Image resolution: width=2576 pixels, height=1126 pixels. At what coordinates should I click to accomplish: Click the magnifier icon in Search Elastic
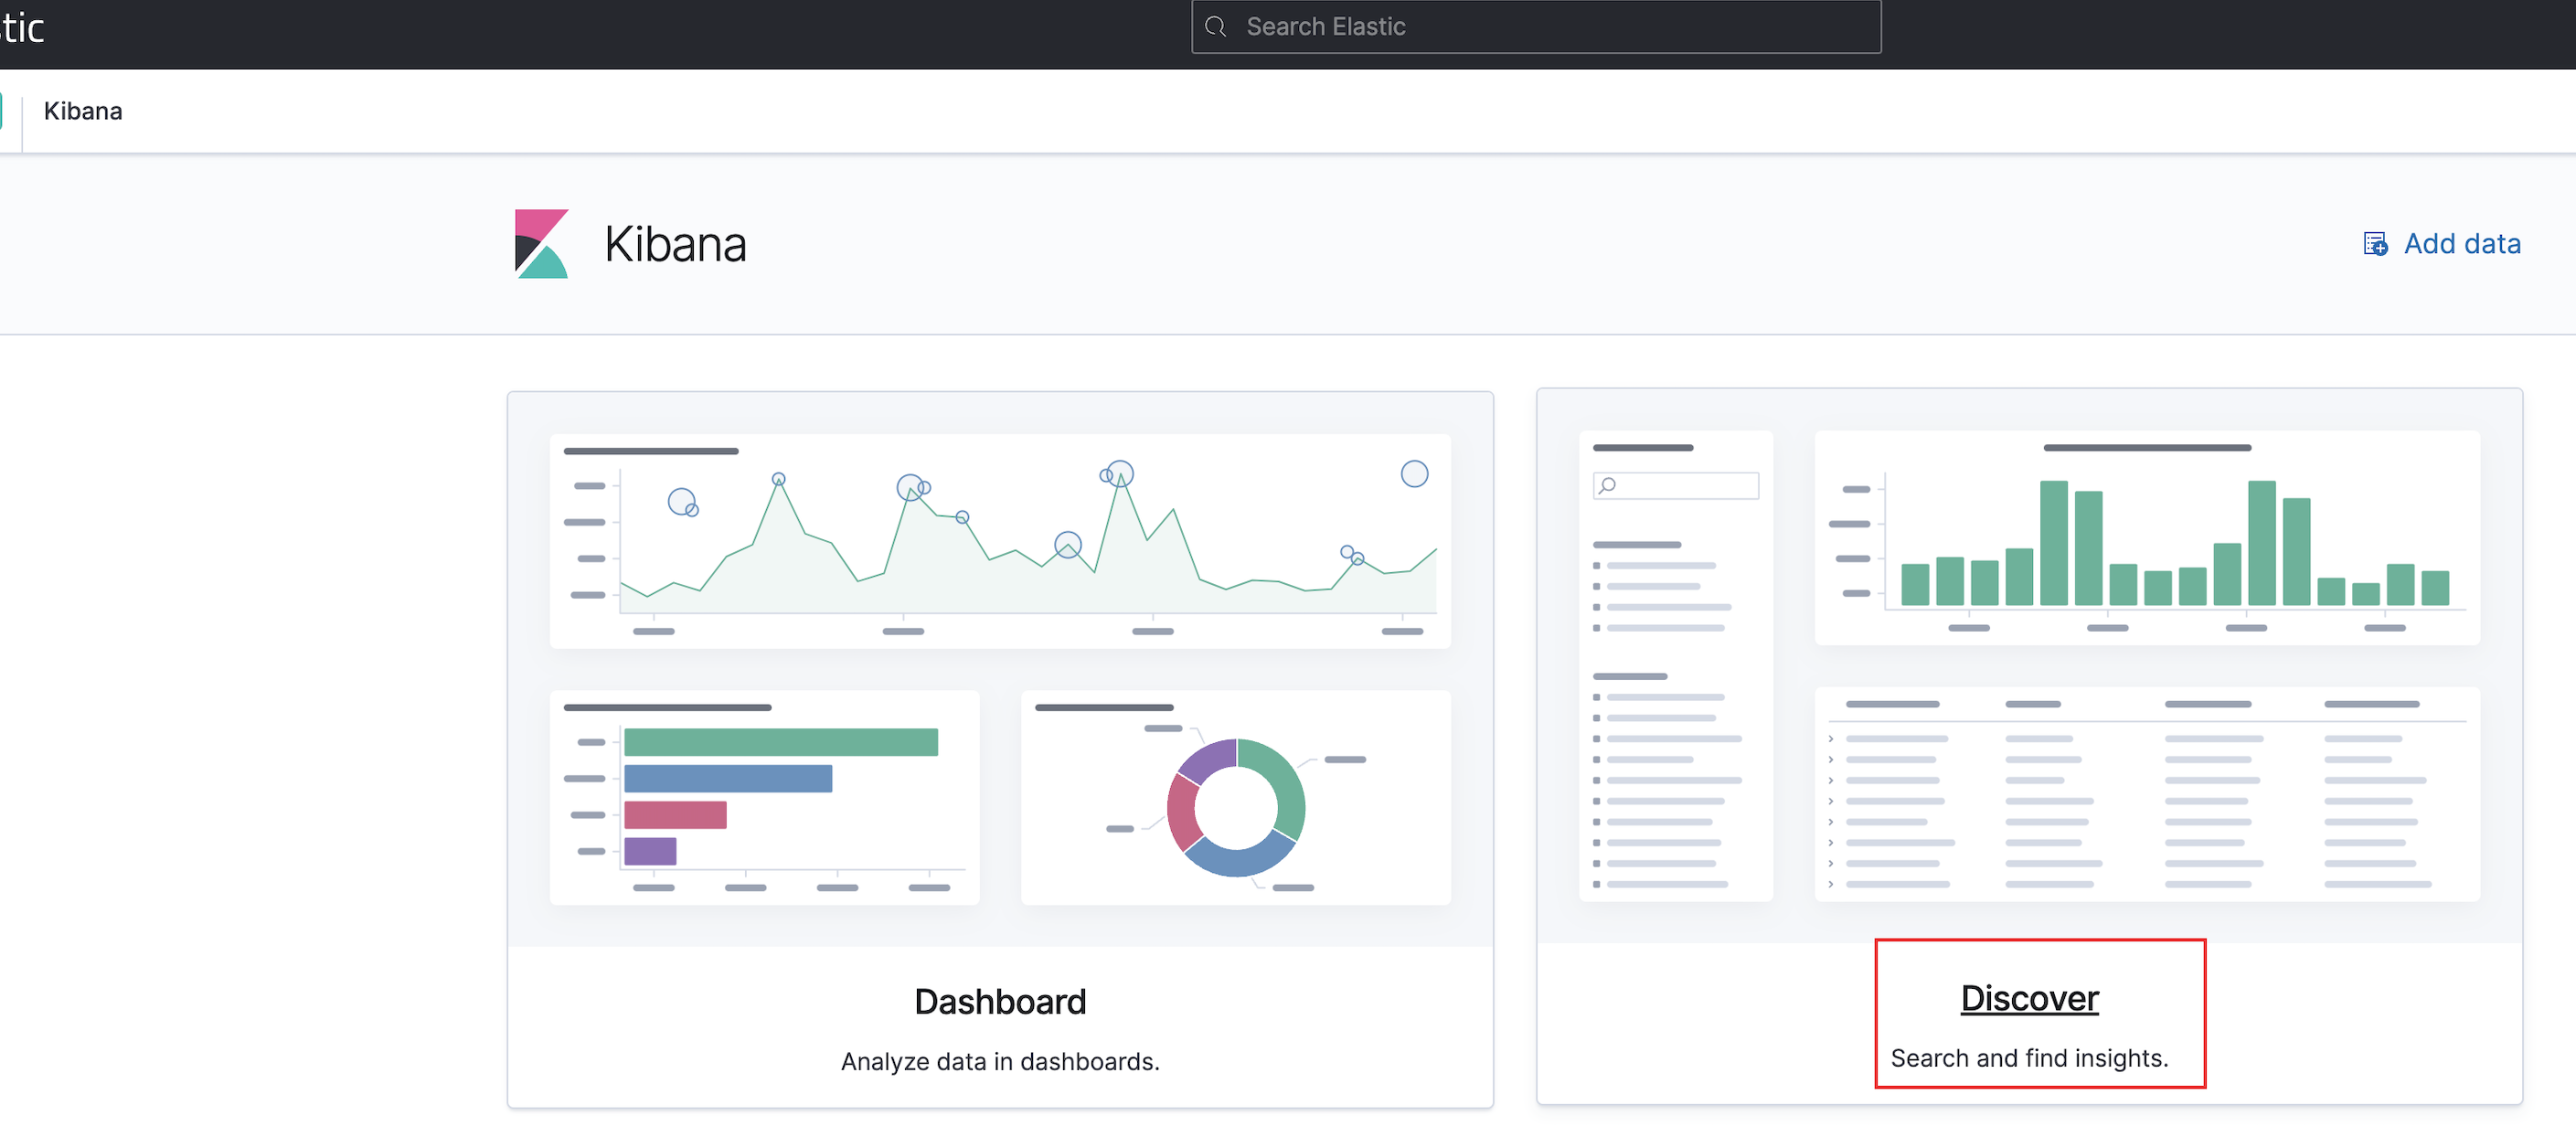[1216, 27]
